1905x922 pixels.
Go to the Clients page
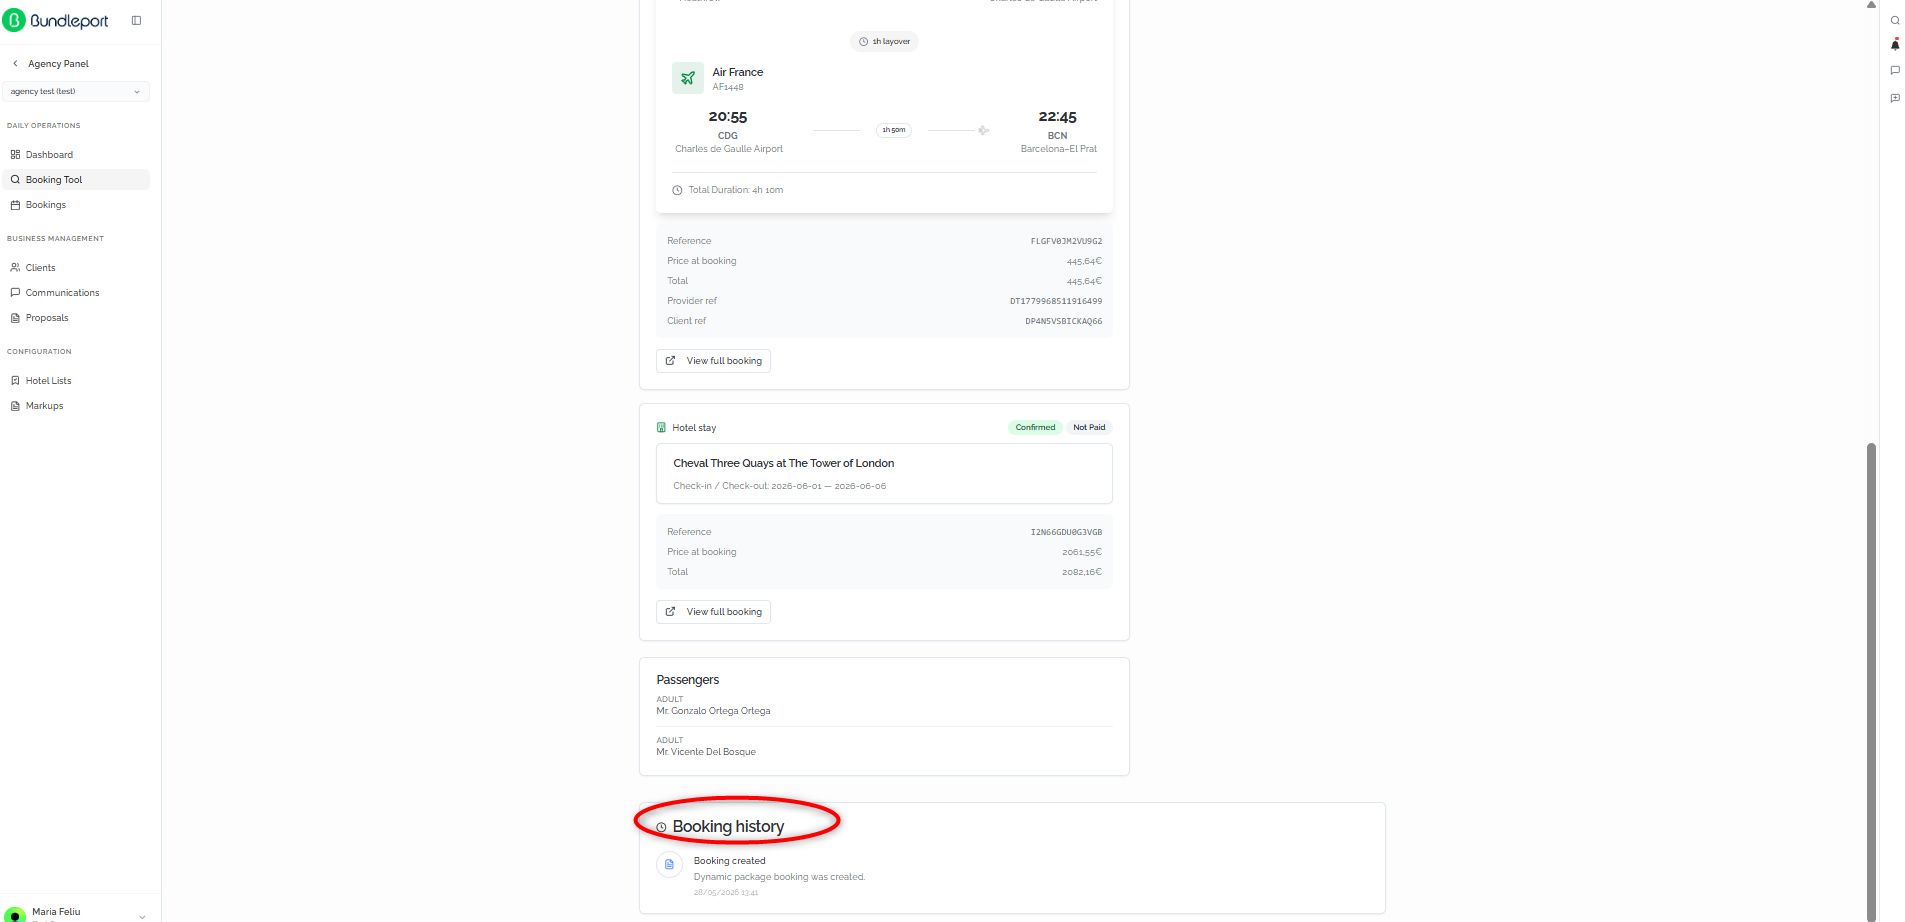tap(76, 267)
